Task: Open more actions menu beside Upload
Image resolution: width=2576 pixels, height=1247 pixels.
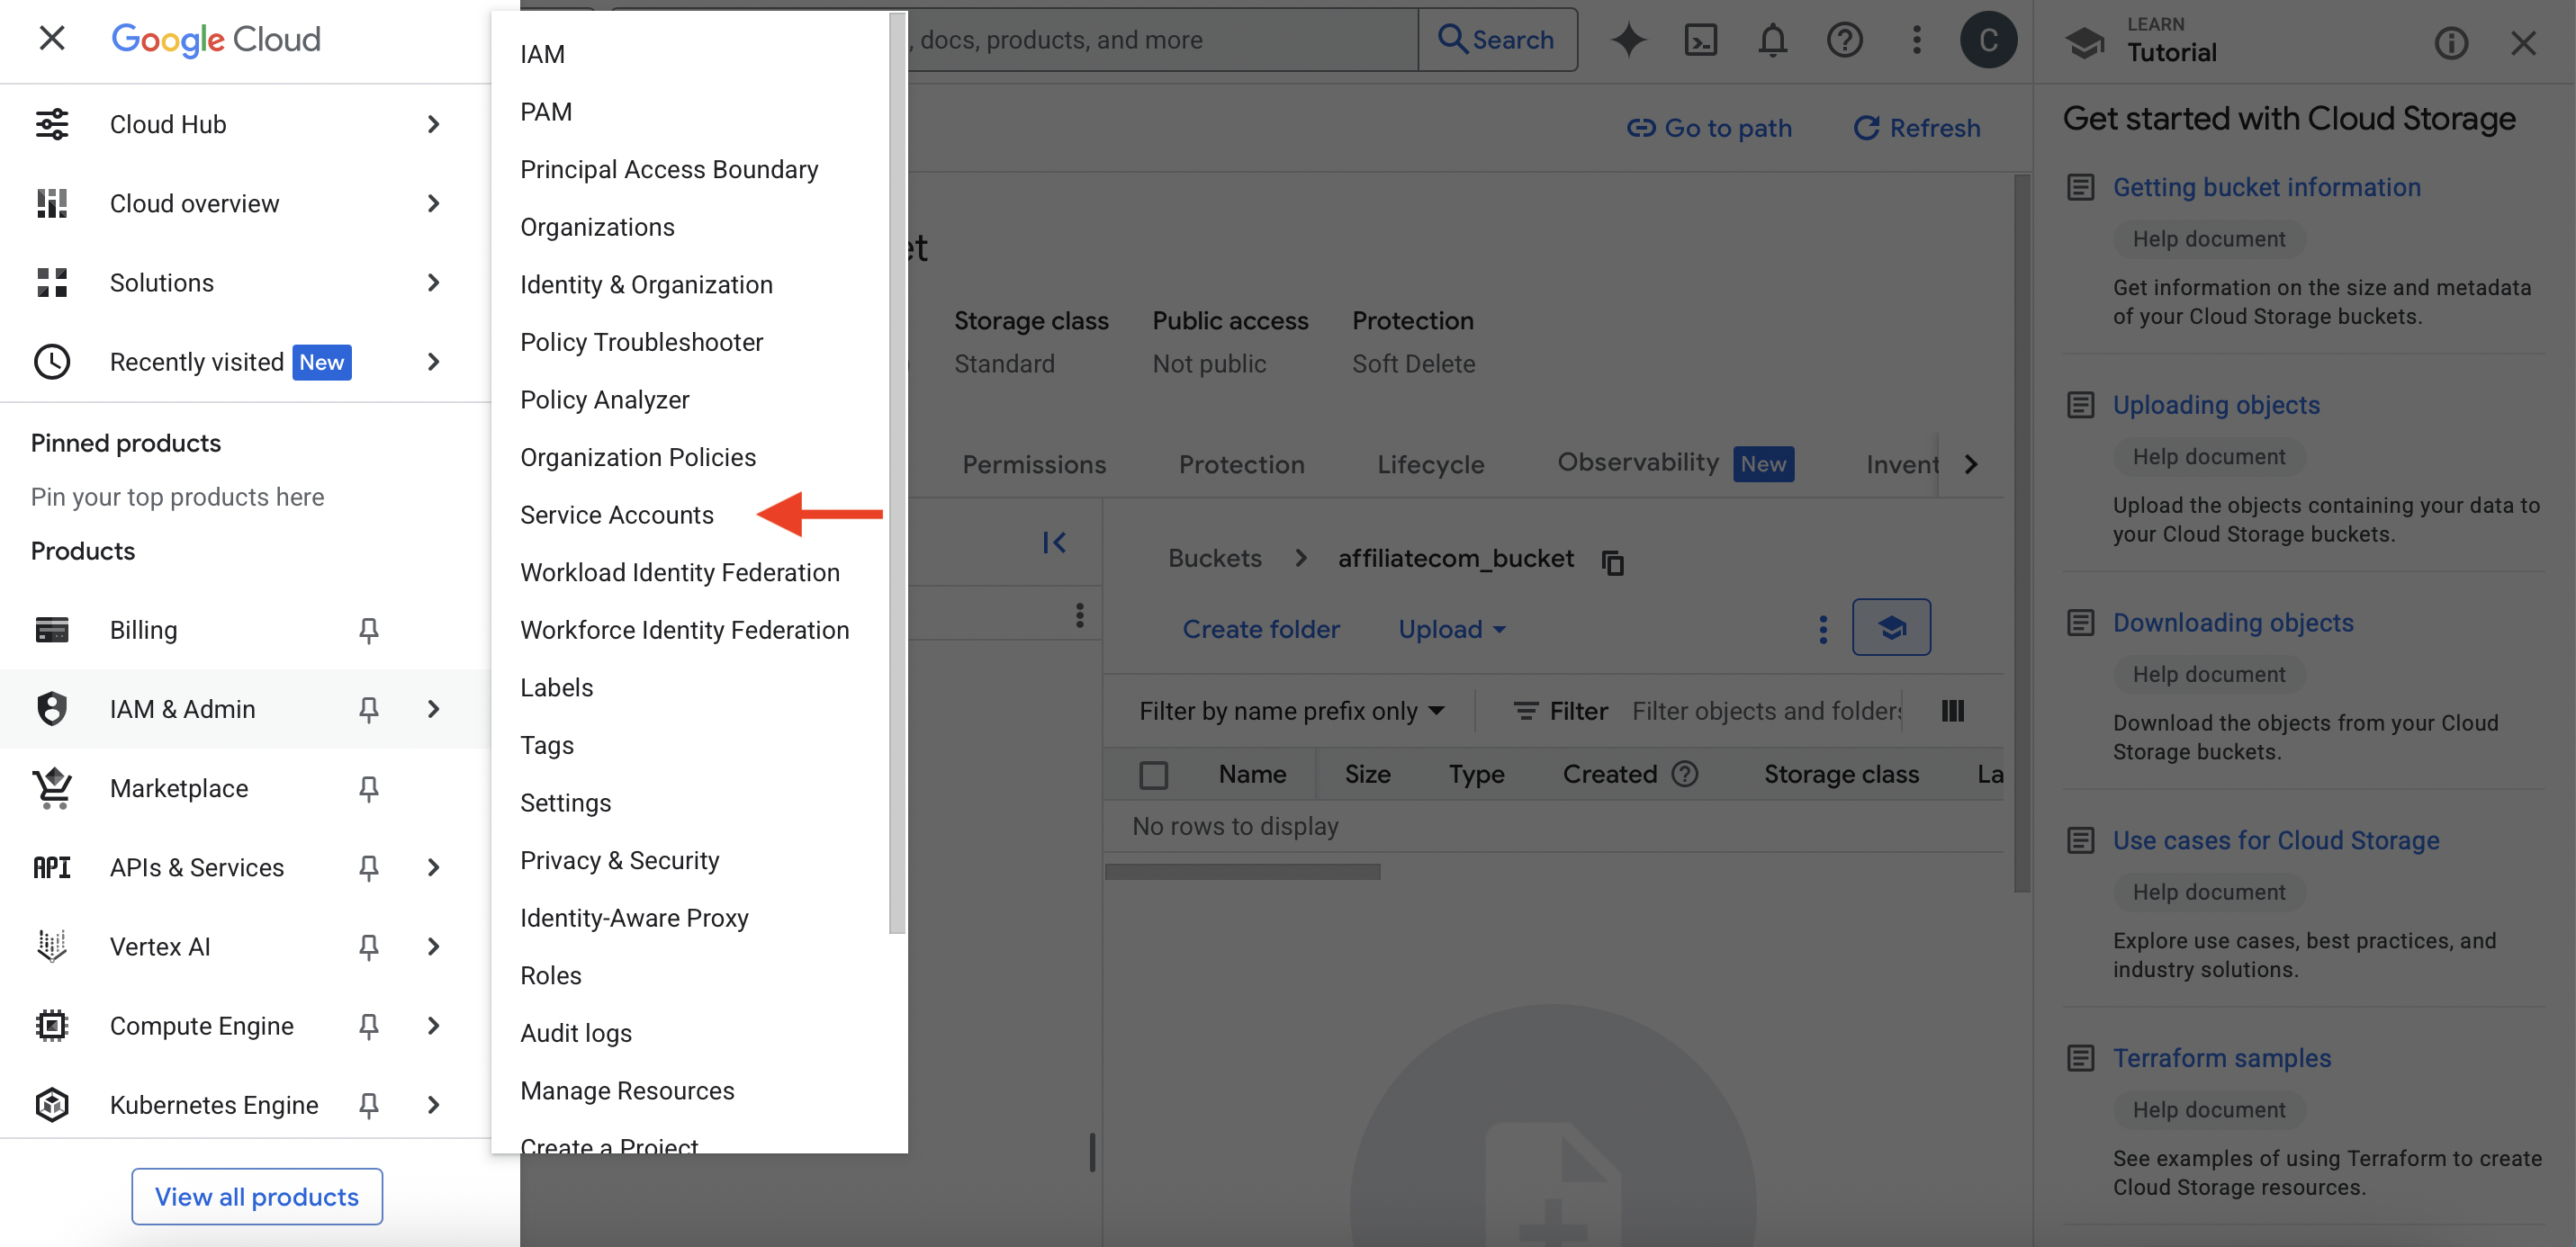Action: (1823, 629)
